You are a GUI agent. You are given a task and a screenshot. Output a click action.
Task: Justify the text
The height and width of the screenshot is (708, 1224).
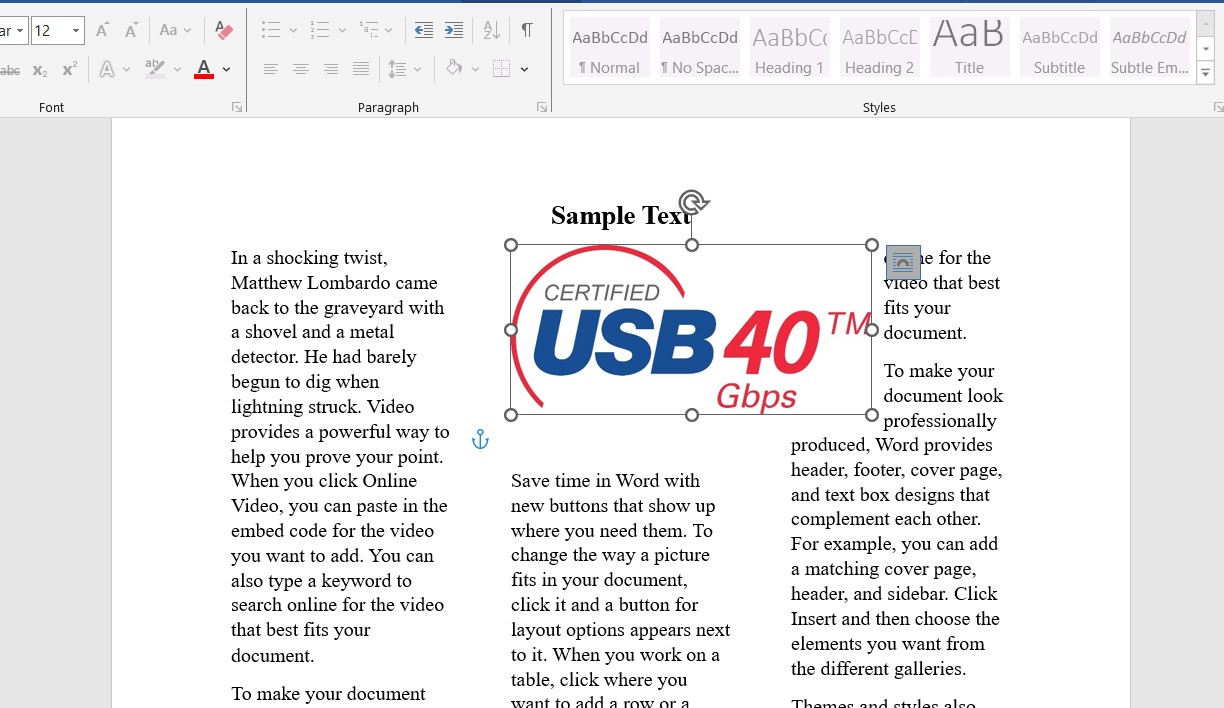click(361, 69)
